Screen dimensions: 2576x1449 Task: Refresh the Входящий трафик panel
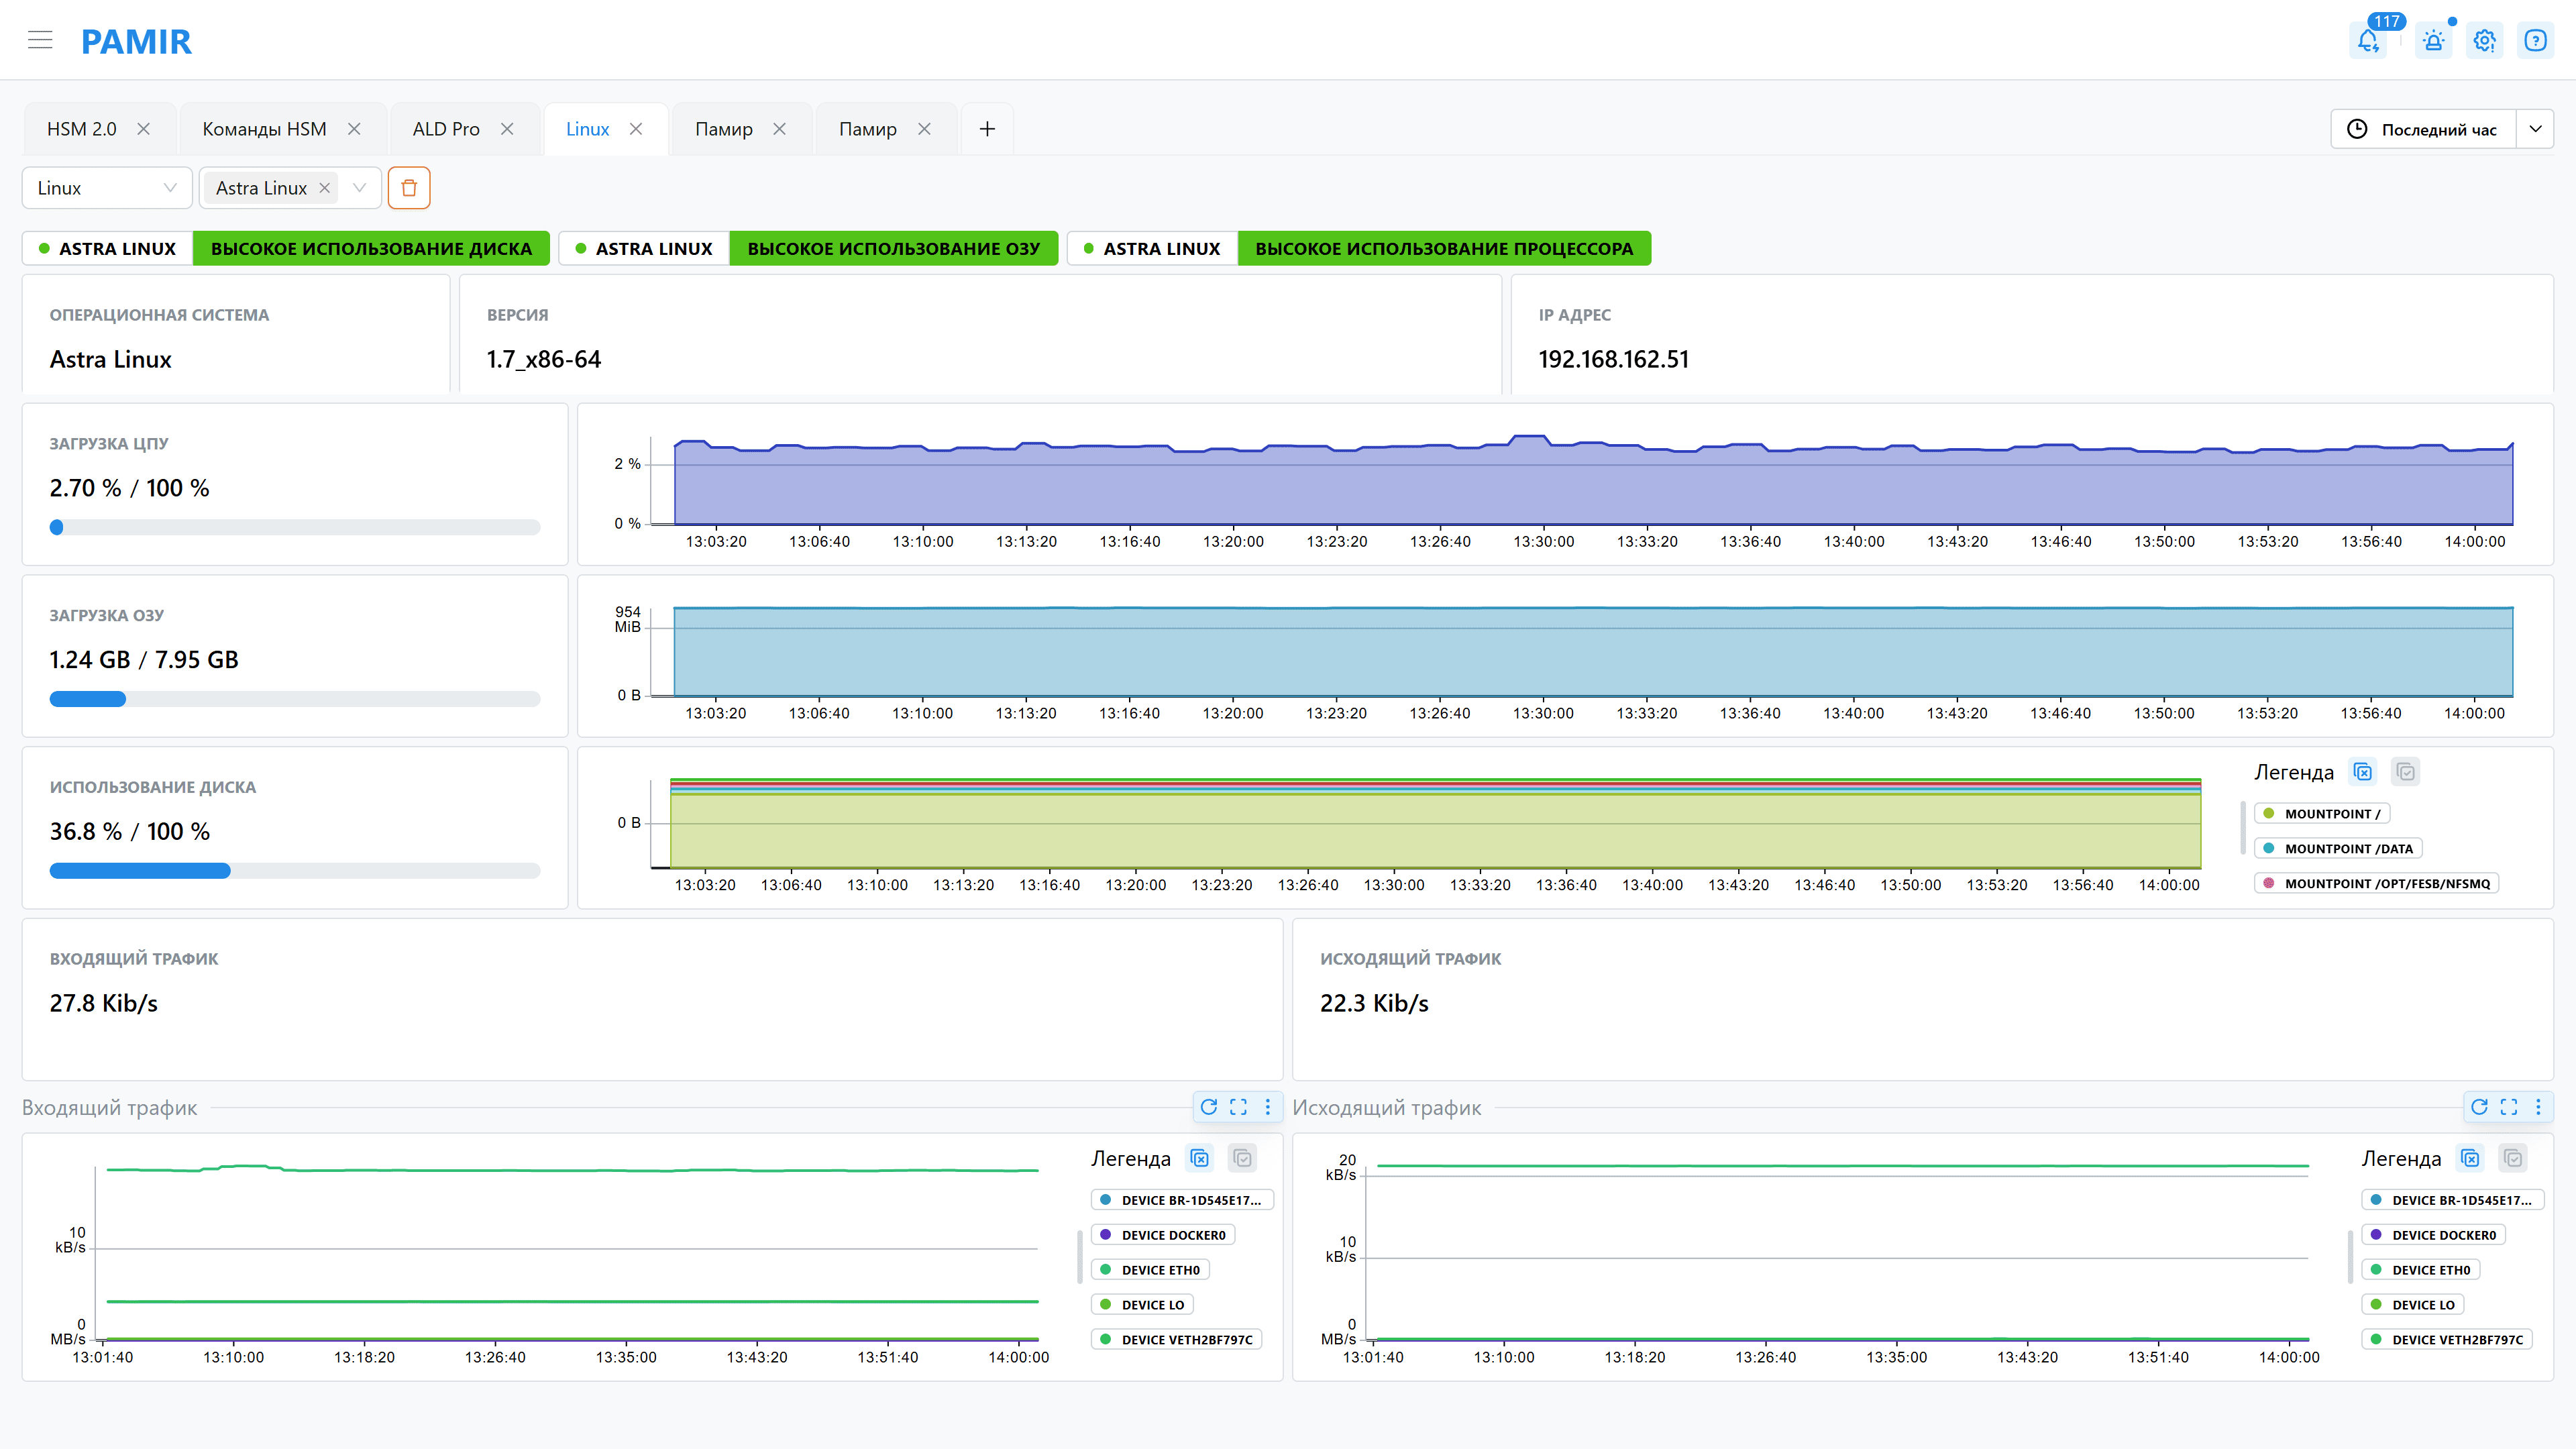[1209, 1107]
